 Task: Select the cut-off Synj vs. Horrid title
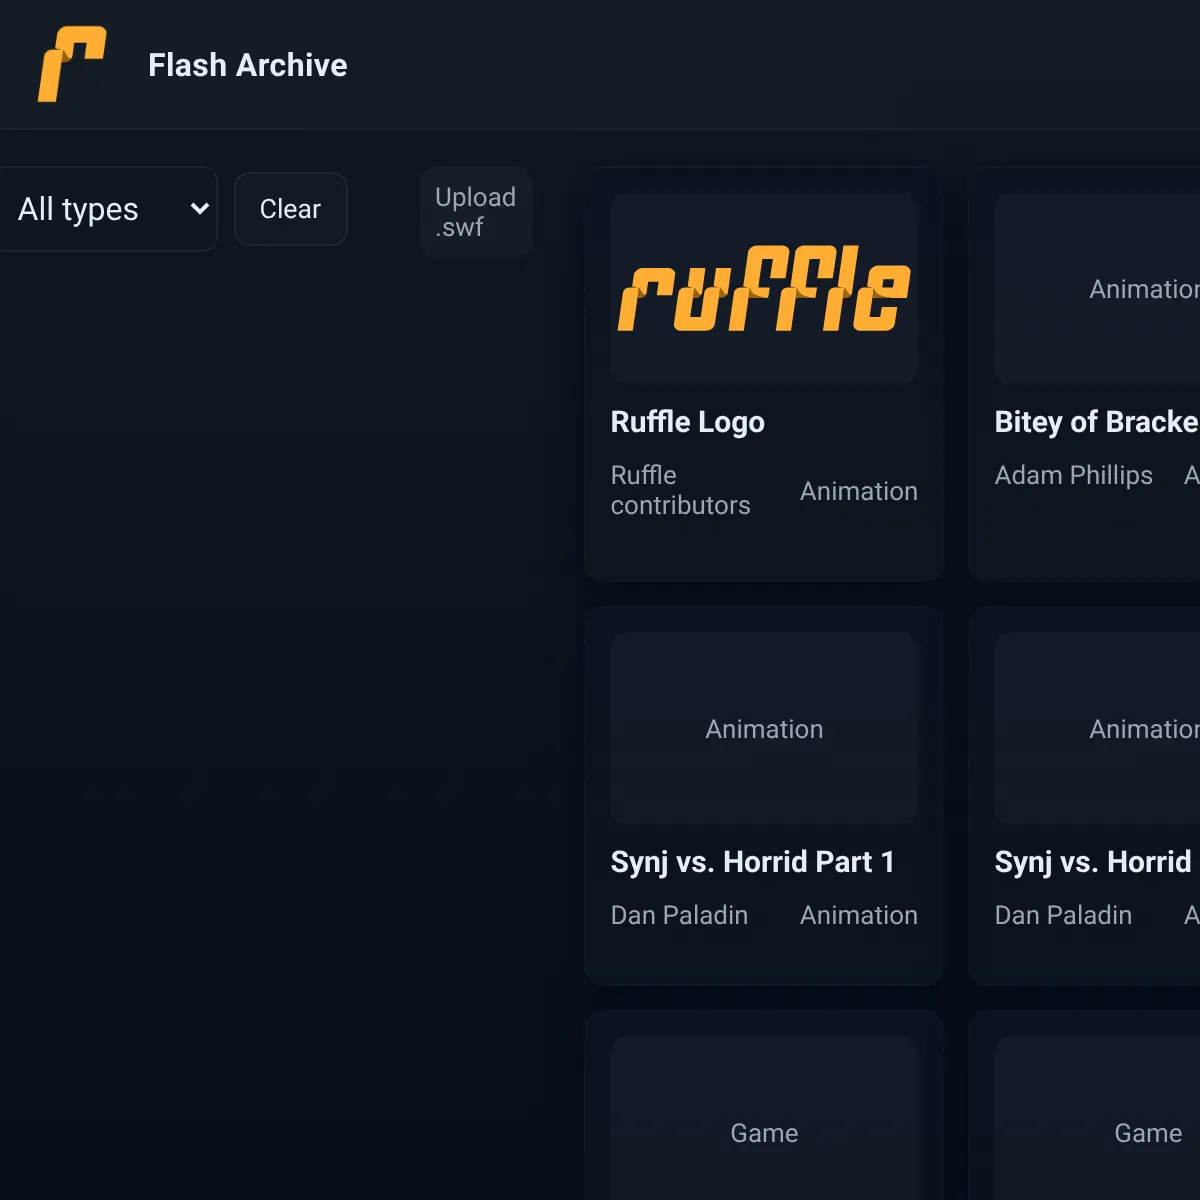[1093, 862]
